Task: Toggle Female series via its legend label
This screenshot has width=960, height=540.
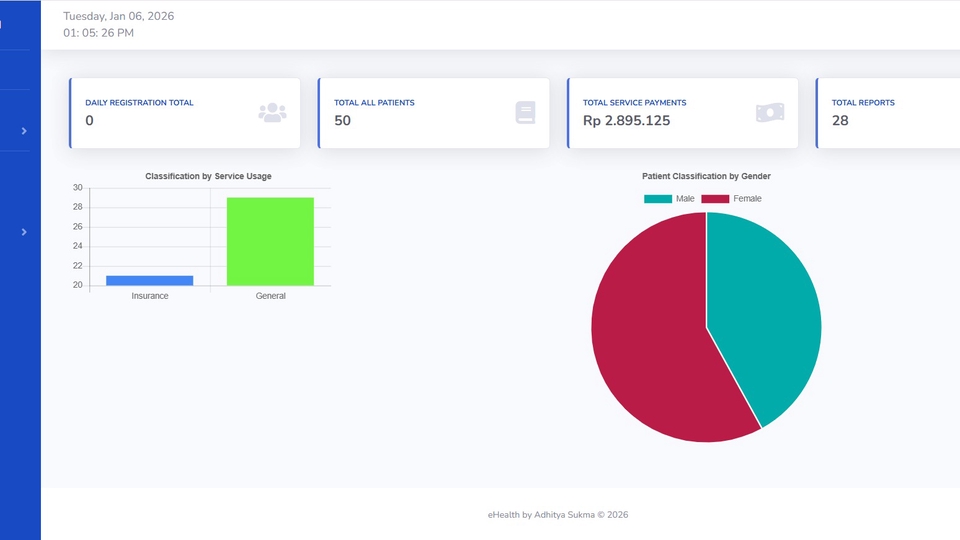Action: click(747, 199)
